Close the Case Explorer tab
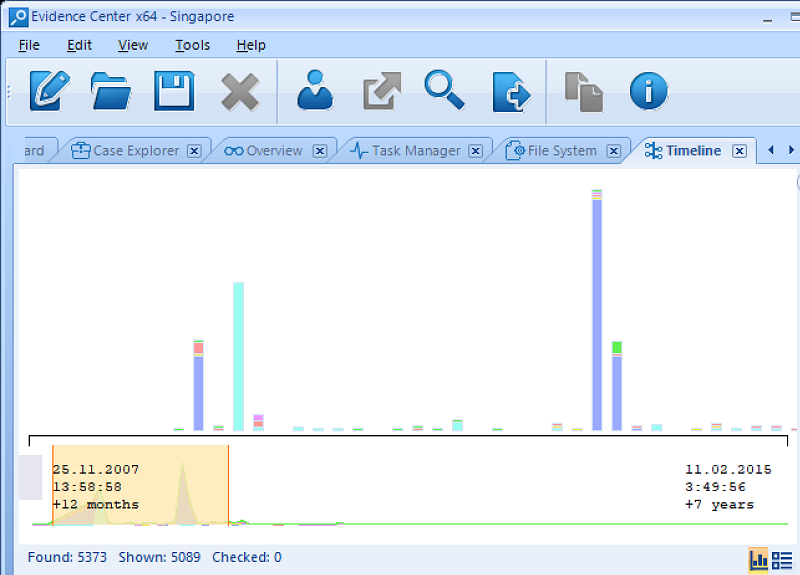The height and width of the screenshot is (575, 800). 194,151
